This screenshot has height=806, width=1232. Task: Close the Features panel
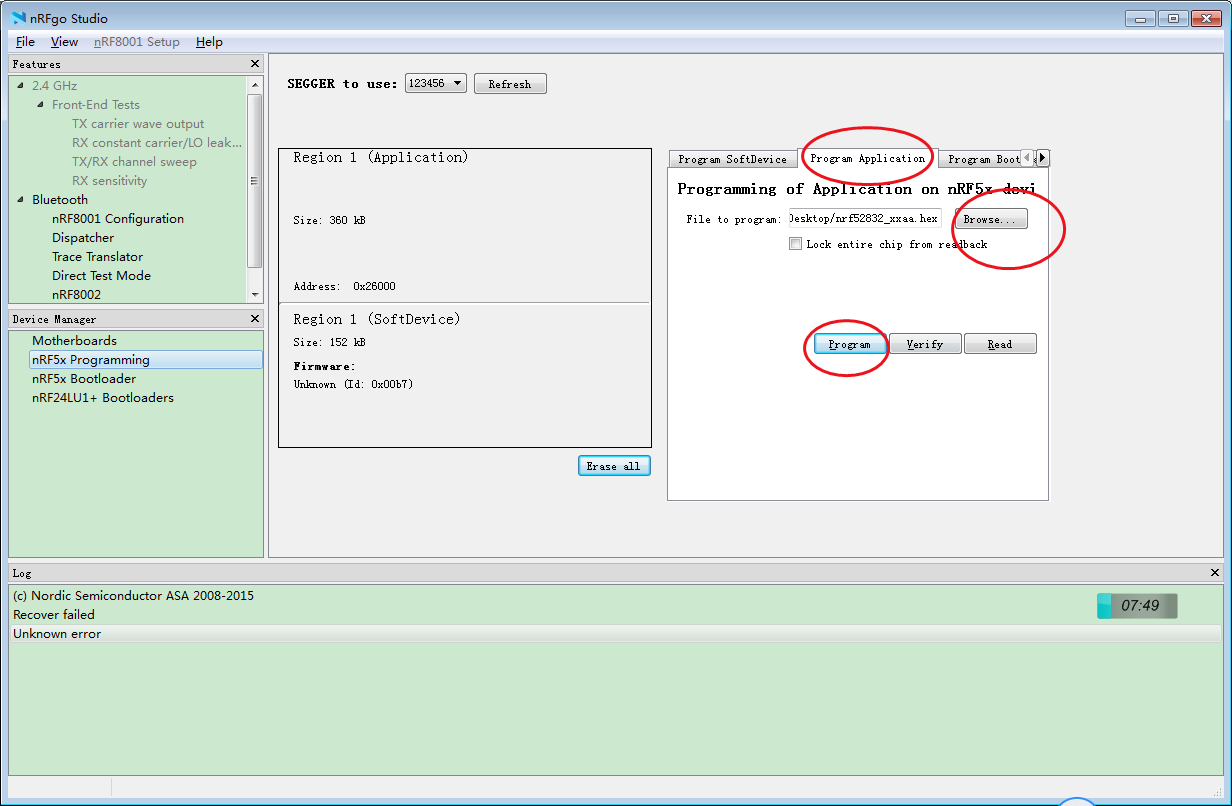point(254,64)
